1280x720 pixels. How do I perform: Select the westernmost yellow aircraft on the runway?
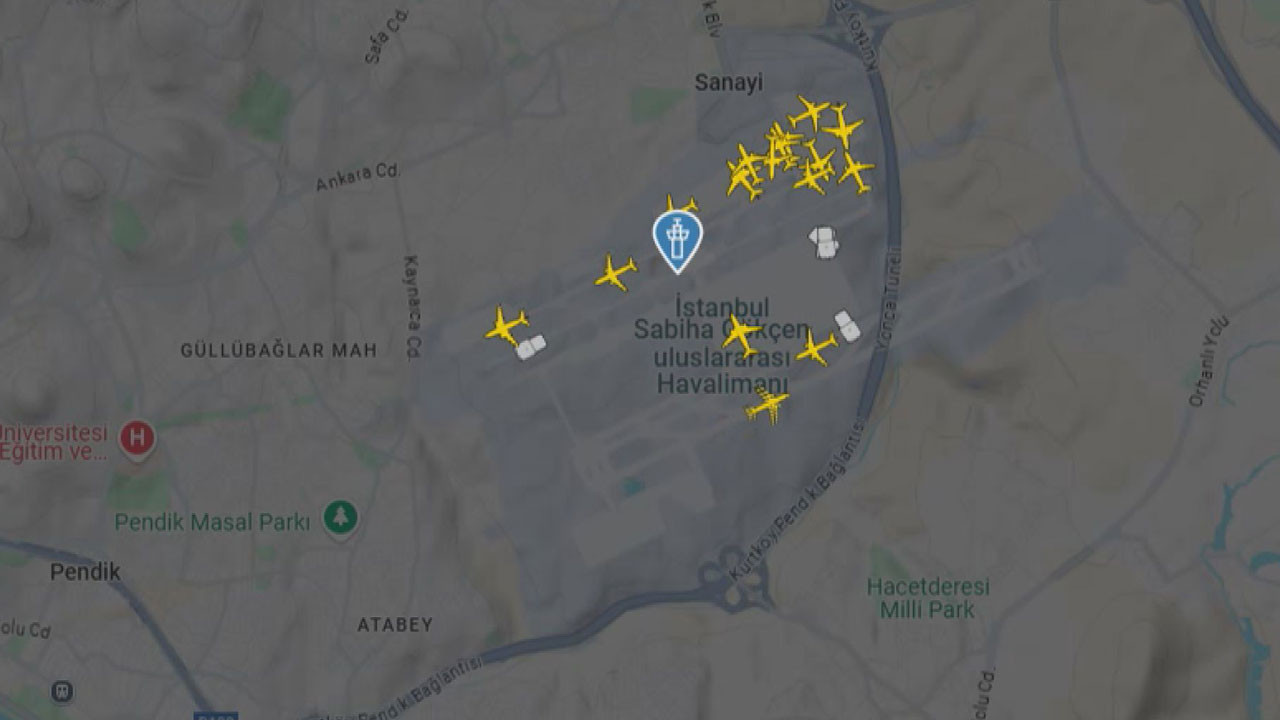click(506, 326)
